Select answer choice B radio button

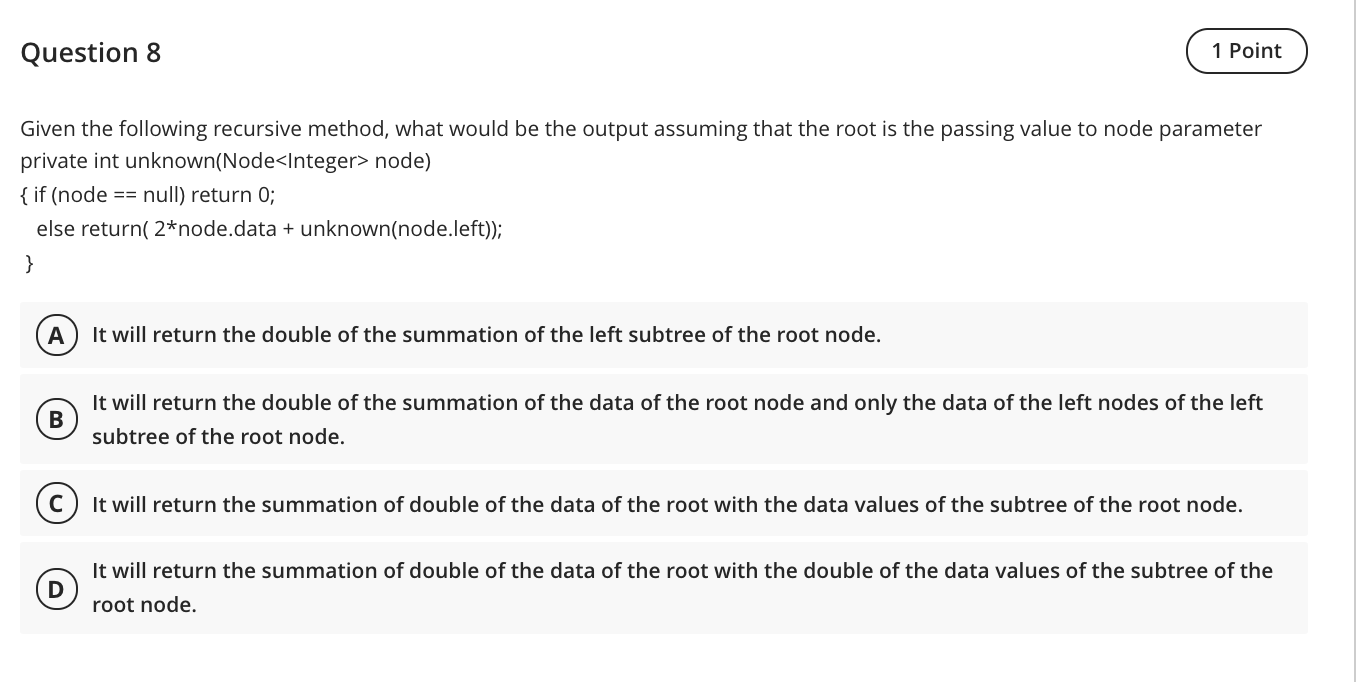click(57, 419)
